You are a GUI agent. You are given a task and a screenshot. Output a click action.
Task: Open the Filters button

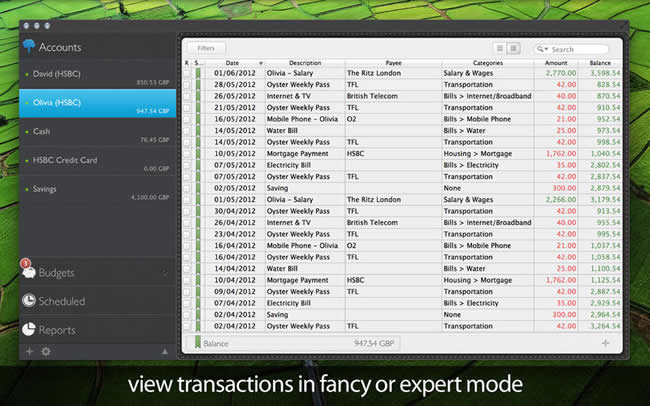click(206, 49)
